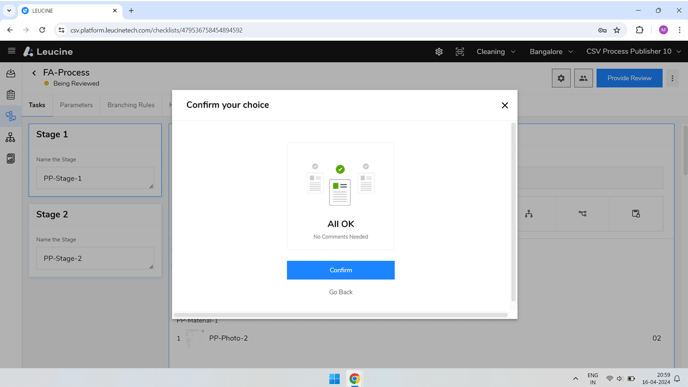
Task: Select the All OK option card
Action: pos(340,196)
